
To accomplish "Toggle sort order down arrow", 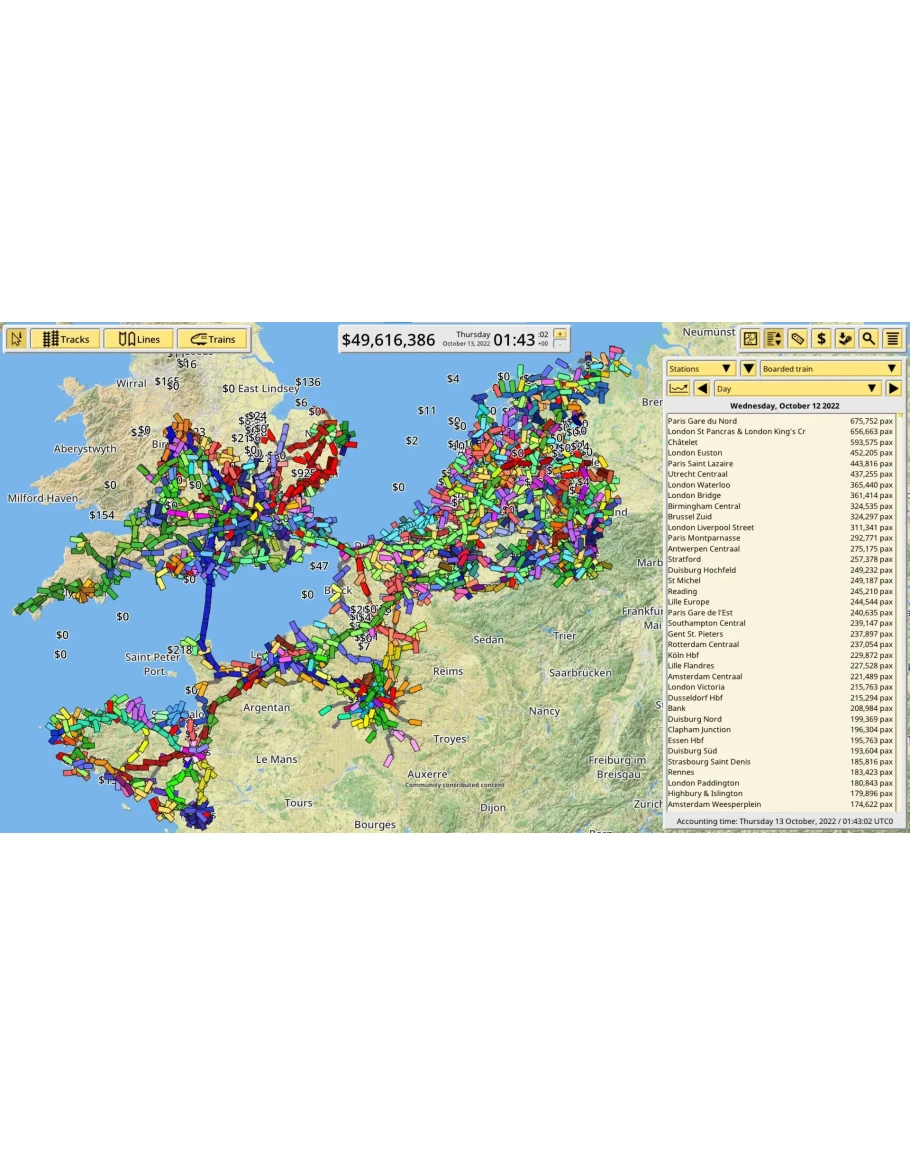I will click(748, 369).
